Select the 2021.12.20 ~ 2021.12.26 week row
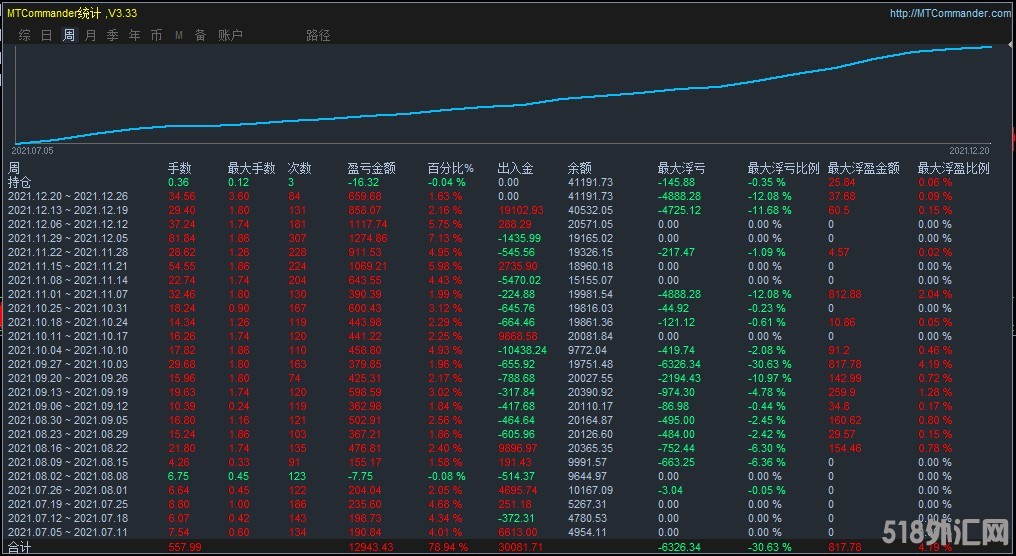Image resolution: width=1016 pixels, height=556 pixels. (x=68, y=197)
